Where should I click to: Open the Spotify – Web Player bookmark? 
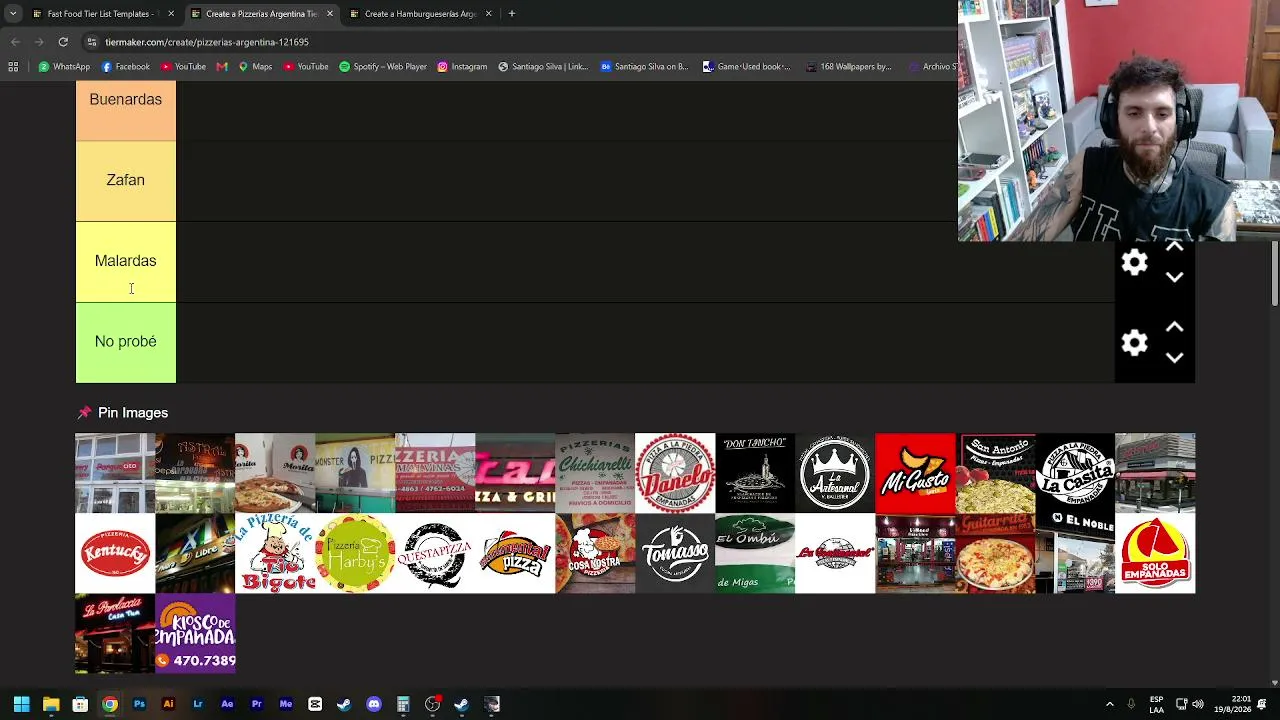(x=383, y=67)
